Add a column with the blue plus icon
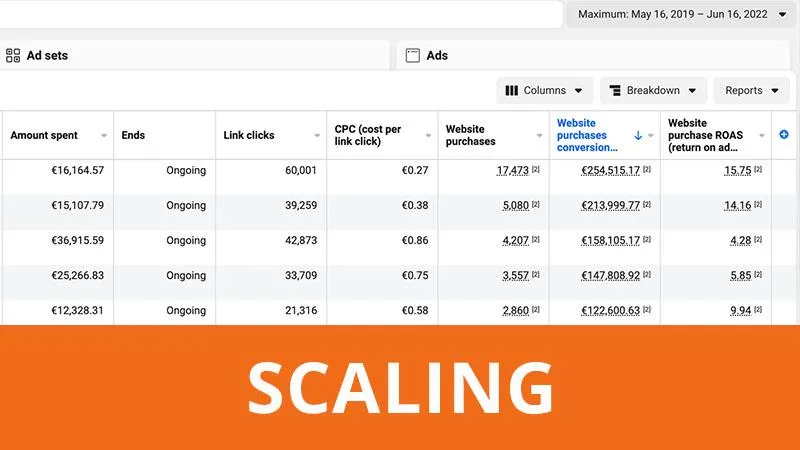 [x=784, y=135]
